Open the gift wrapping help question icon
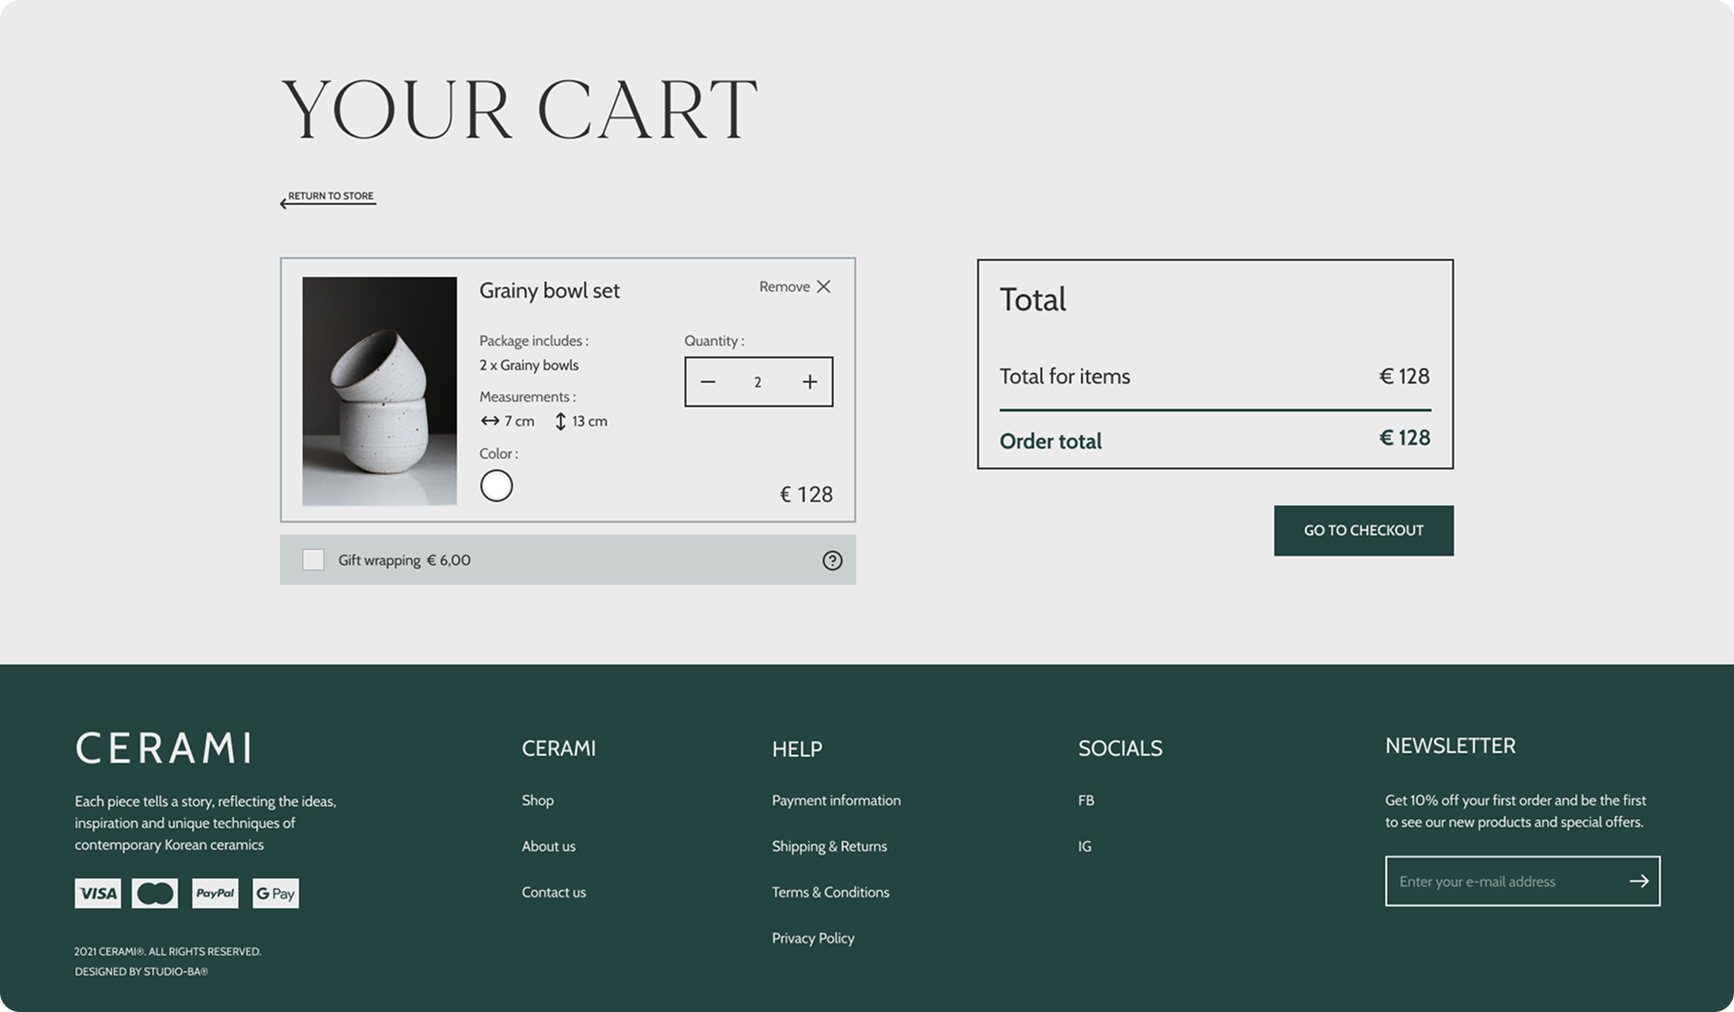Image resolution: width=1734 pixels, height=1012 pixels. click(832, 561)
